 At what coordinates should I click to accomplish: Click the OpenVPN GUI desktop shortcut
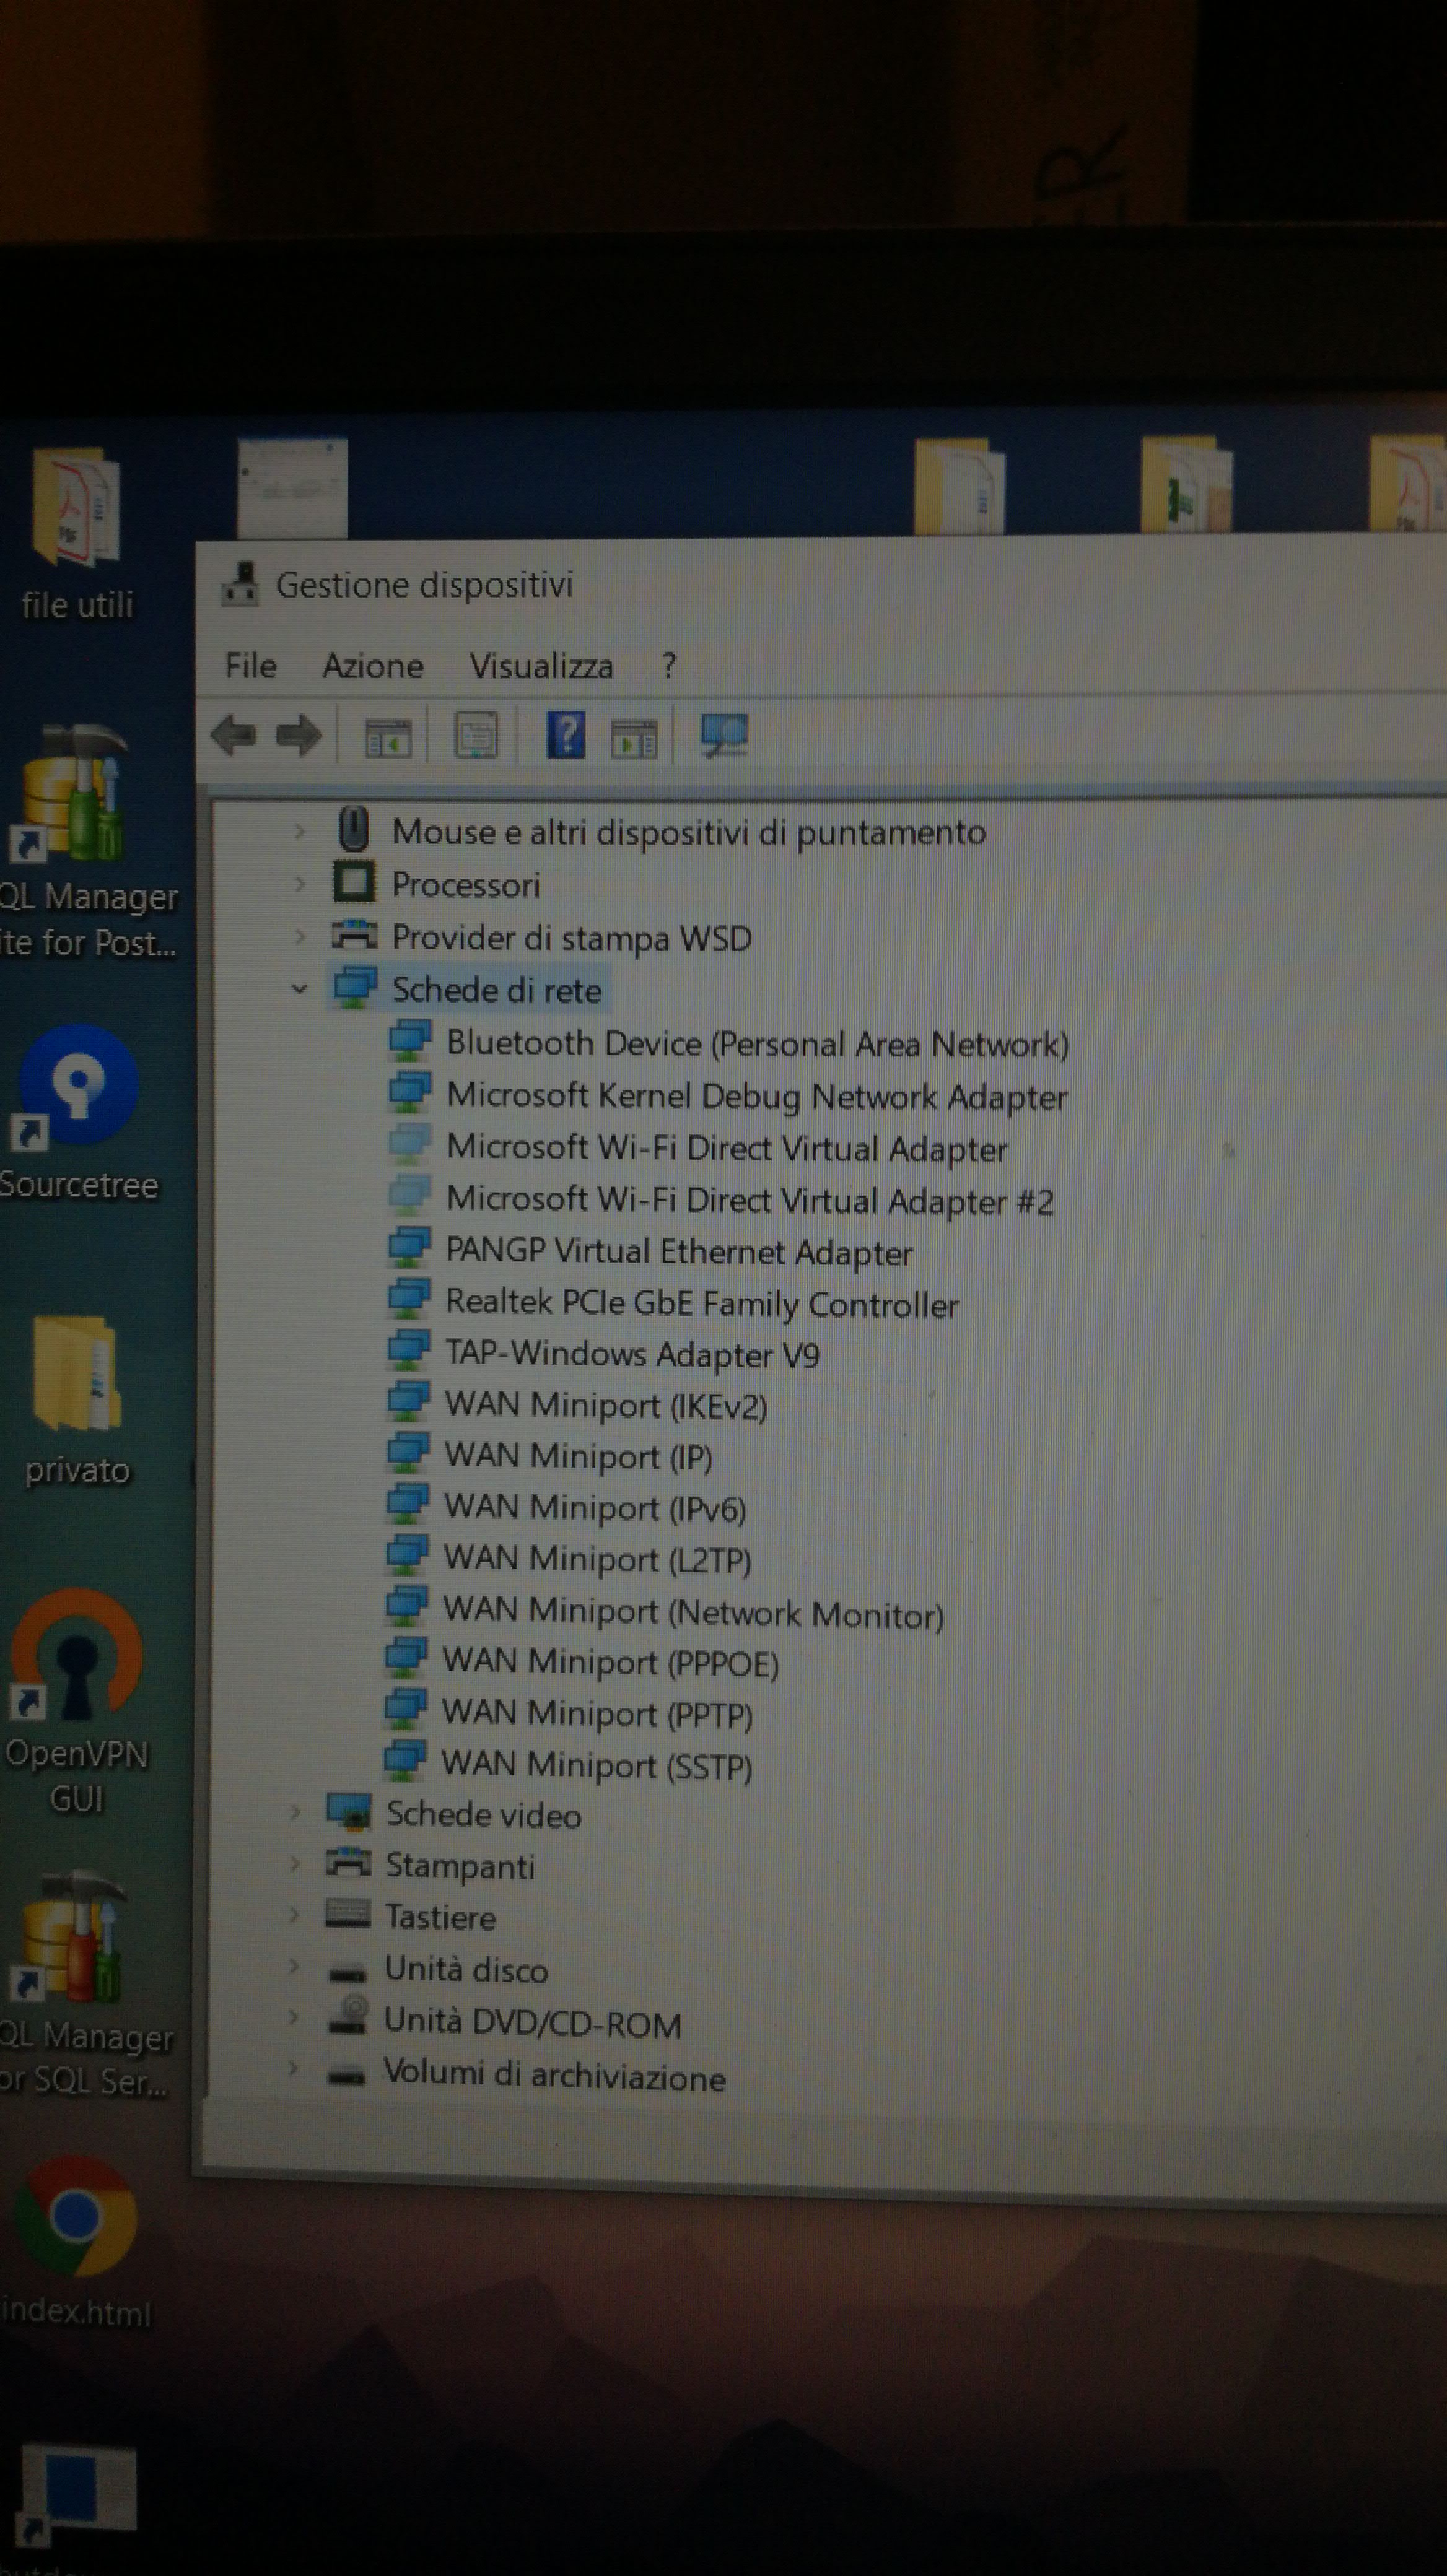[x=76, y=1700]
